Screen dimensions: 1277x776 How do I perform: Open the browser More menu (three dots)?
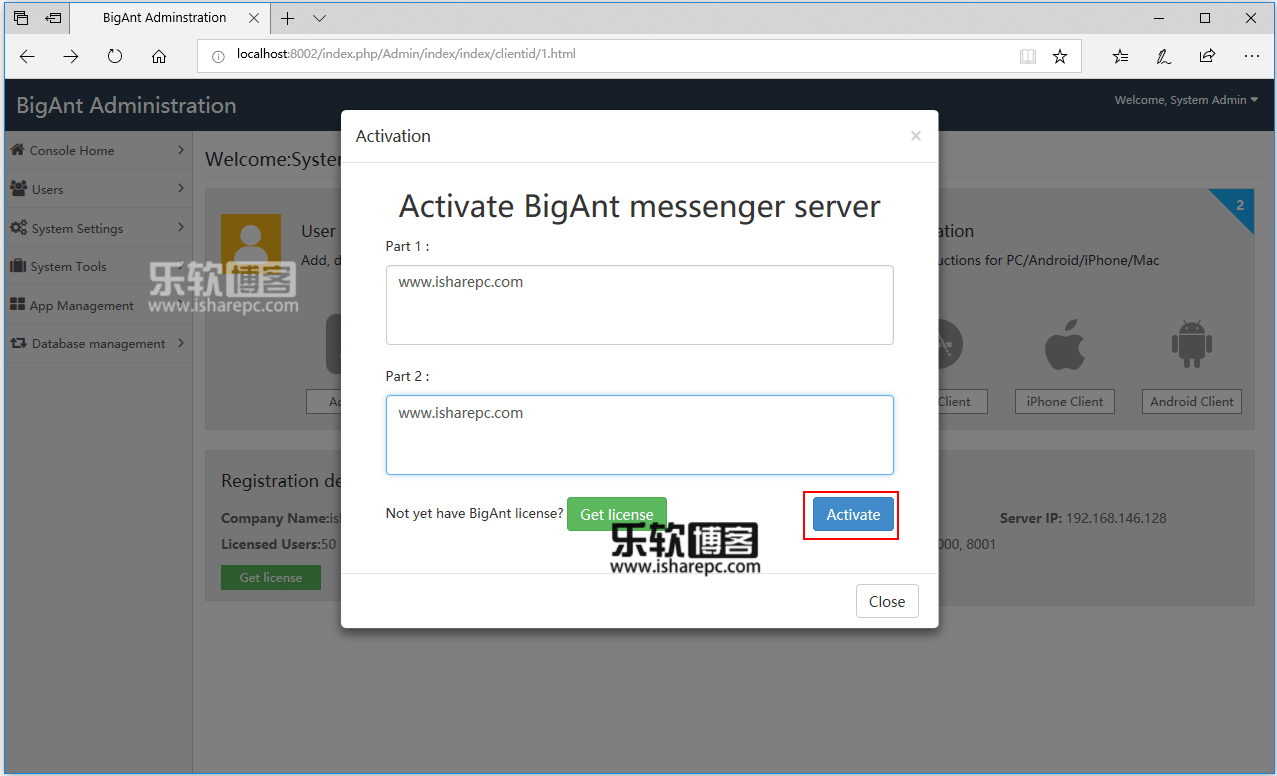1252,57
